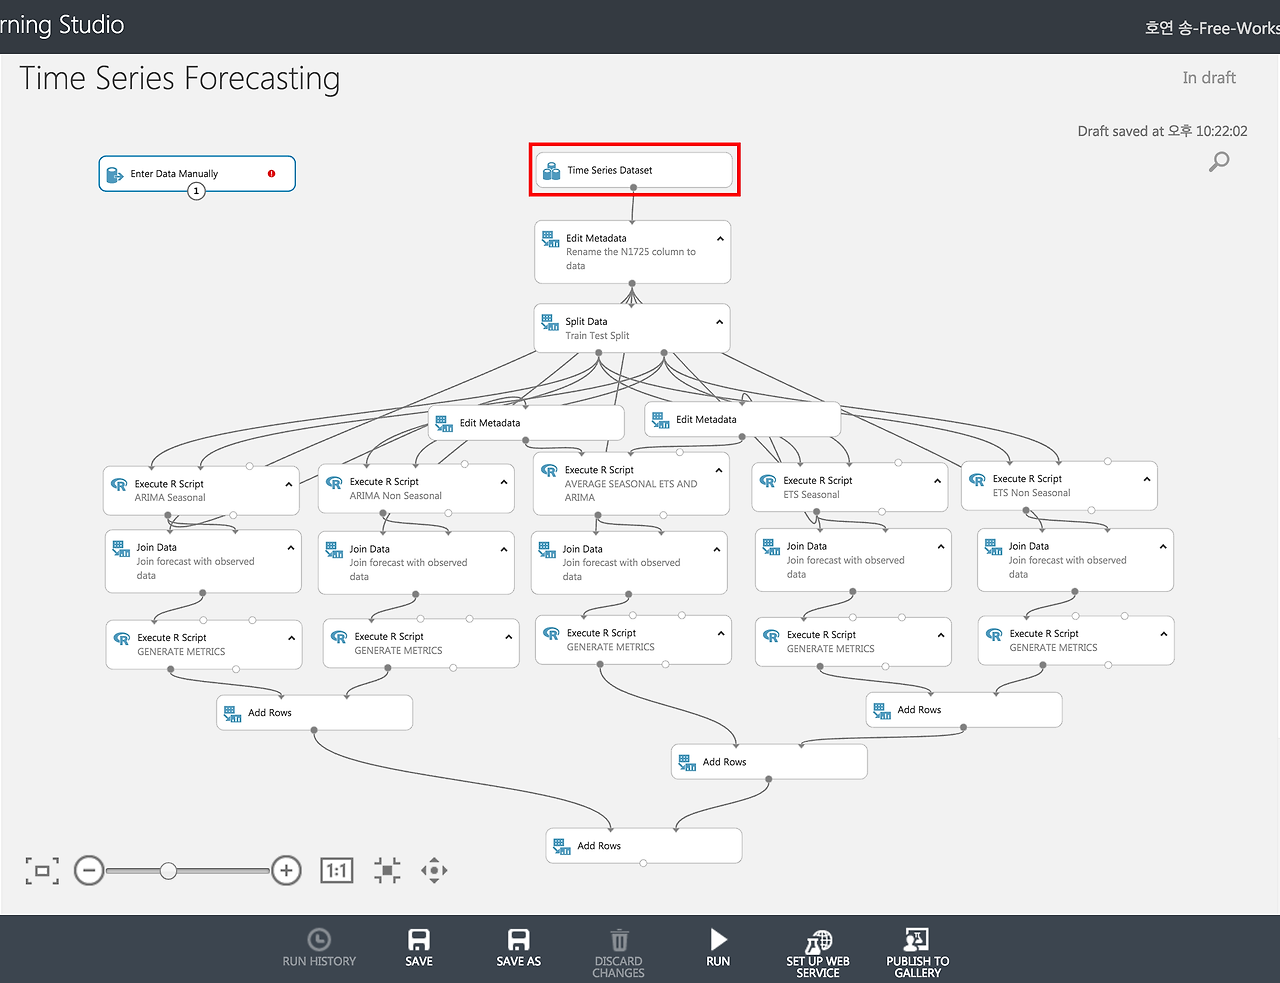Click the R icon on AVERAGE SEASONAL ETS AND ARIMA
This screenshot has height=983, width=1280.
click(x=550, y=470)
